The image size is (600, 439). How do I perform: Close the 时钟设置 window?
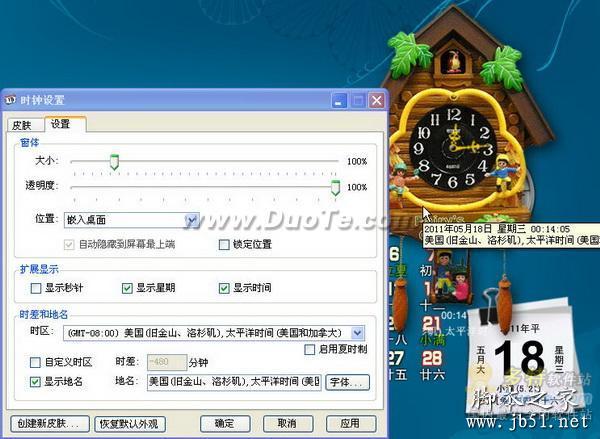pos(377,101)
